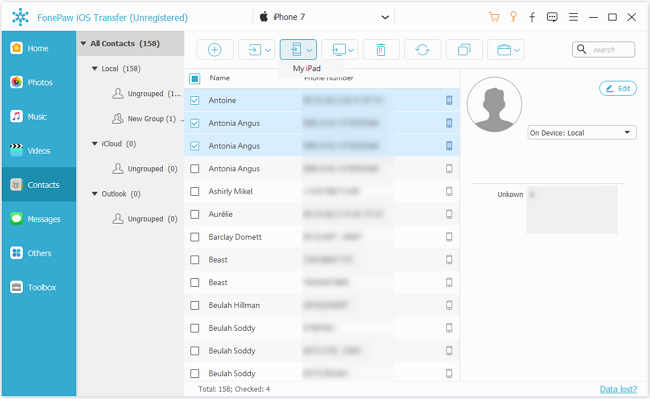Viewport: 650px width, 399px height.
Task: Open the toolbox button dropdown arrow
Action: coord(517,51)
